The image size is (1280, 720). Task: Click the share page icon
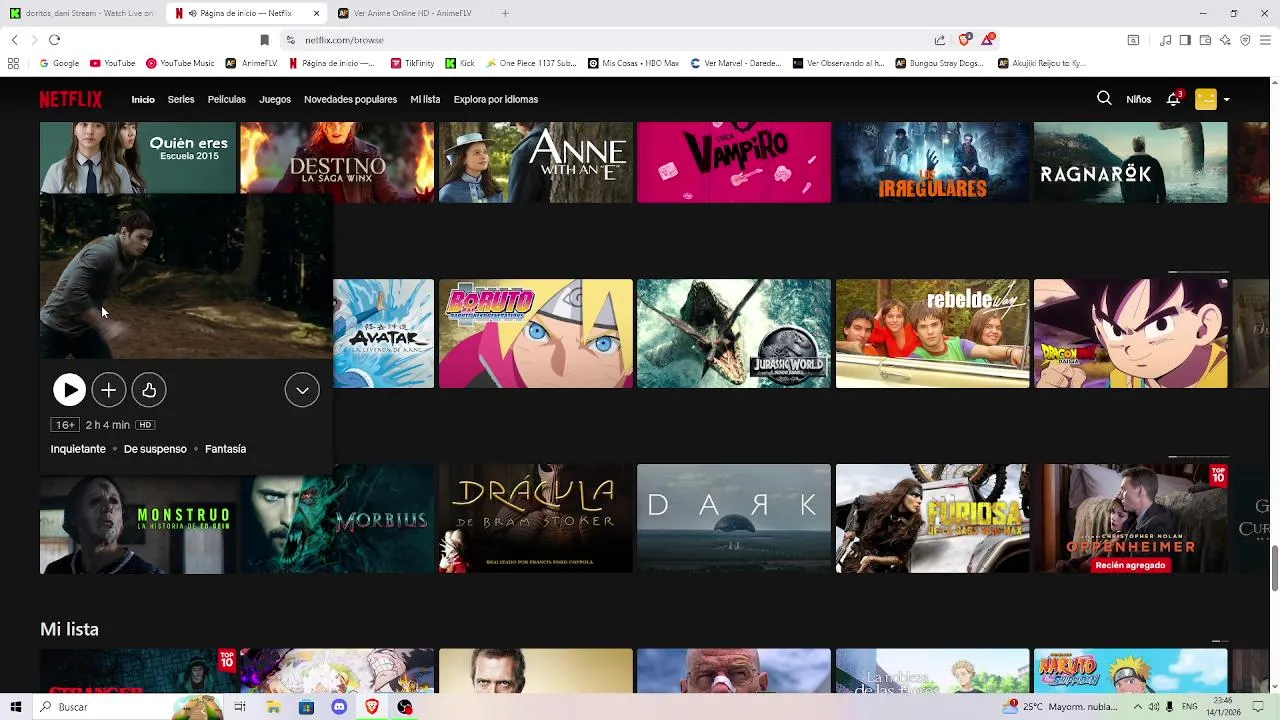[940, 40]
